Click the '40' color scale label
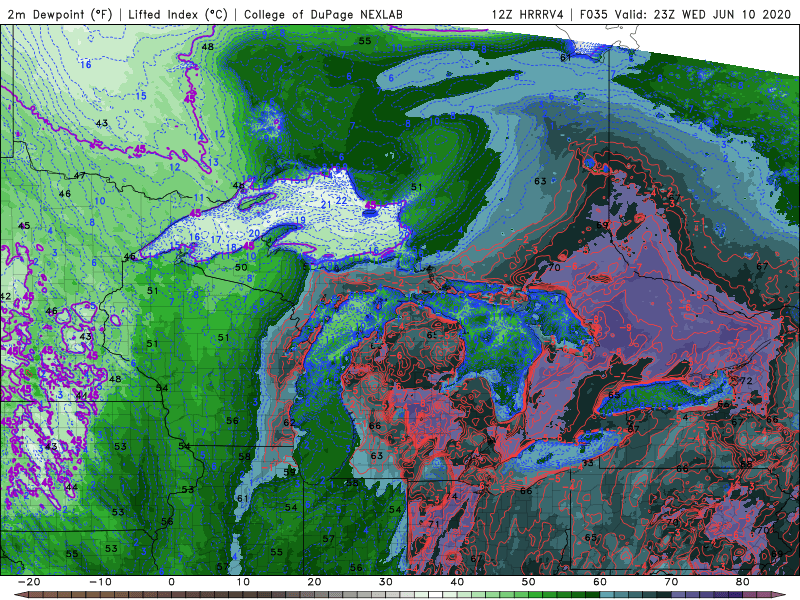Image resolution: width=800 pixels, height=600 pixels. [x=457, y=582]
